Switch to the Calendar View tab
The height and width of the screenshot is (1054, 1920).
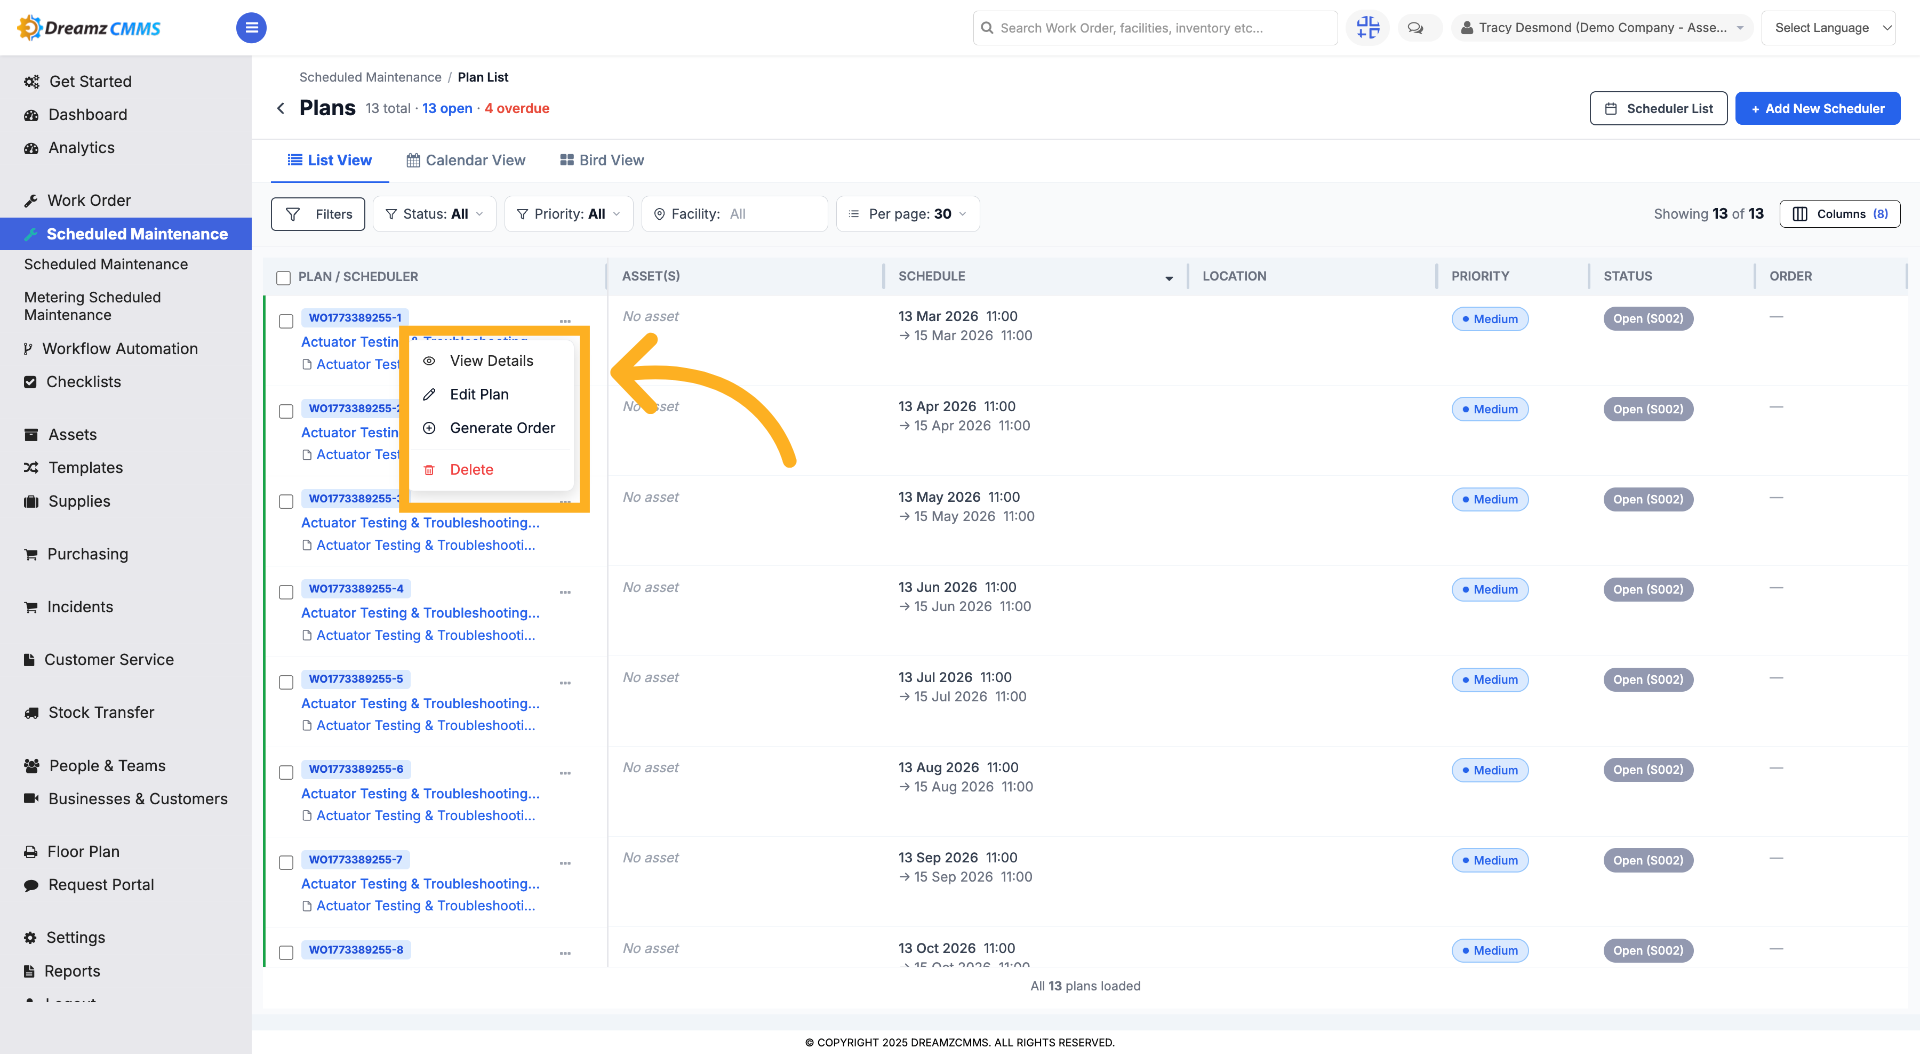[466, 160]
